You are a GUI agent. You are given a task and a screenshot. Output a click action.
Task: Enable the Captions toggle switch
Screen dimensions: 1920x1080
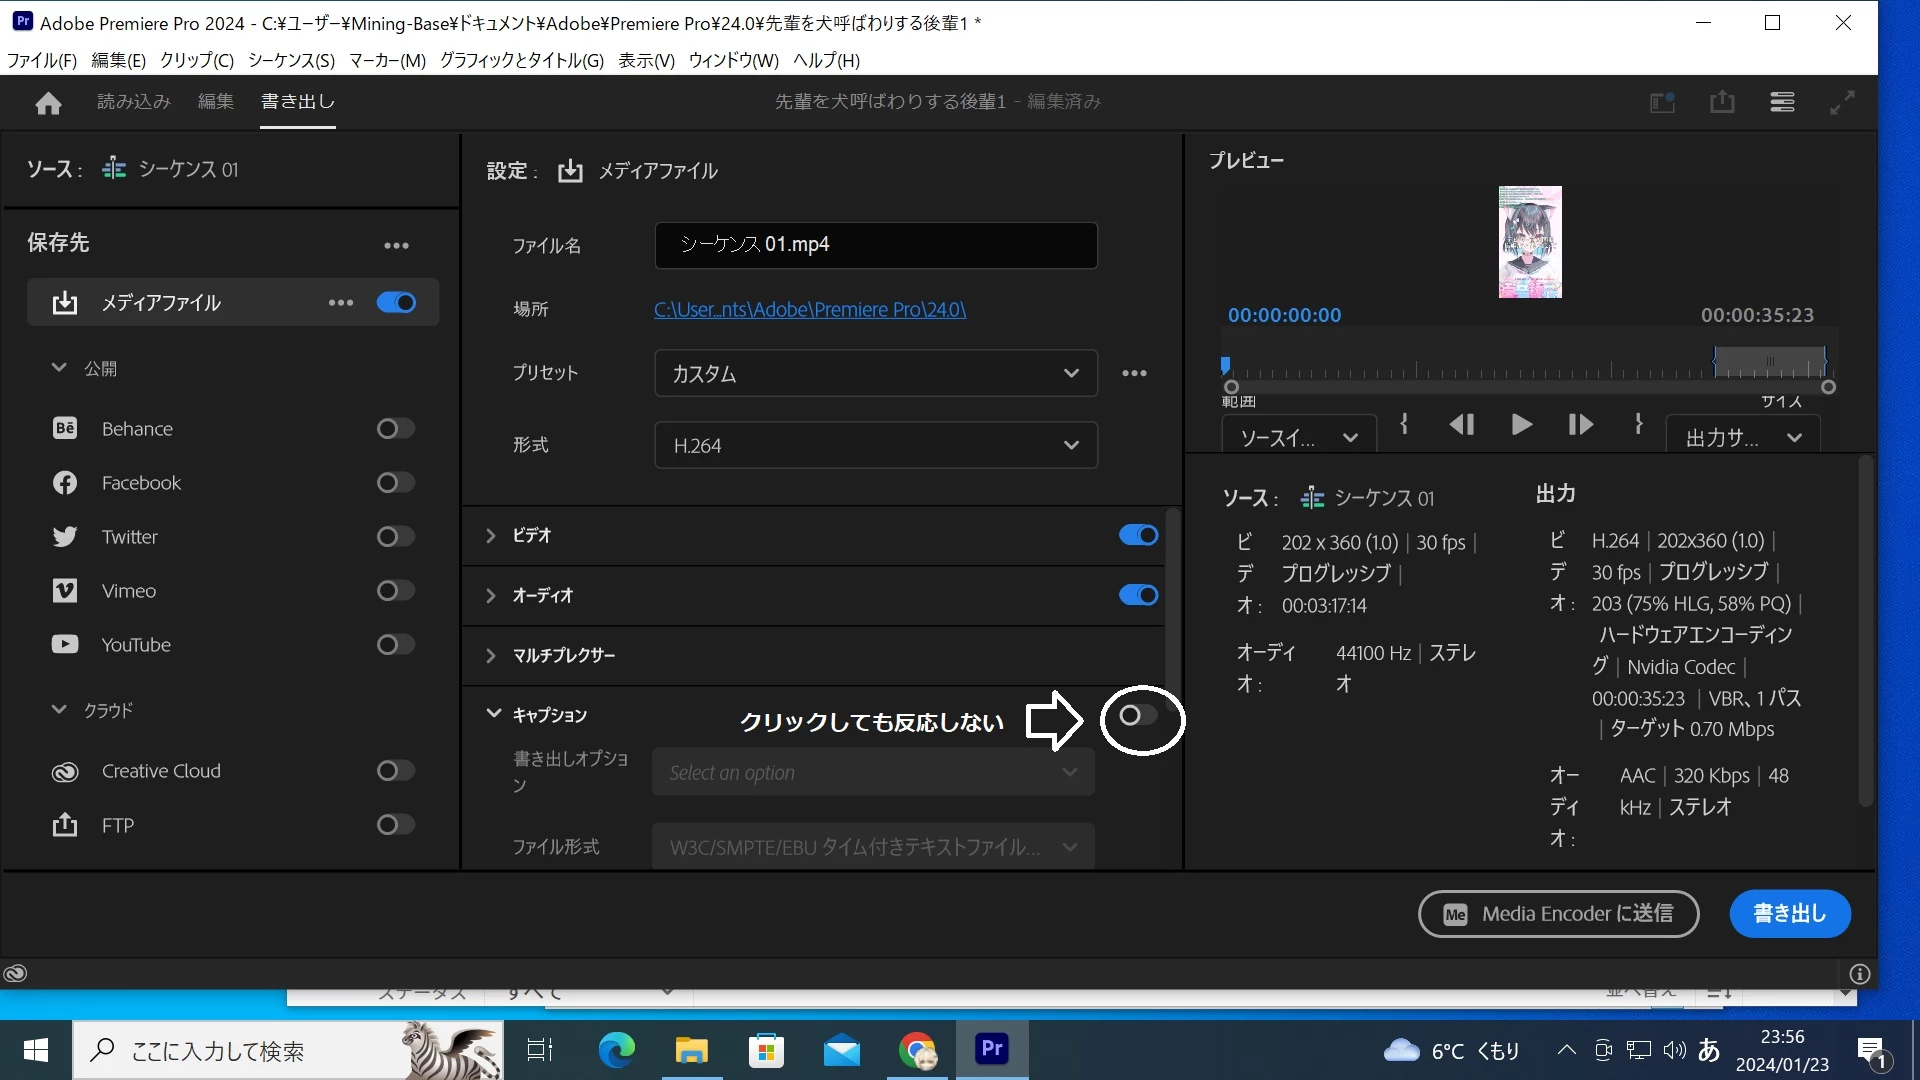click(1138, 715)
